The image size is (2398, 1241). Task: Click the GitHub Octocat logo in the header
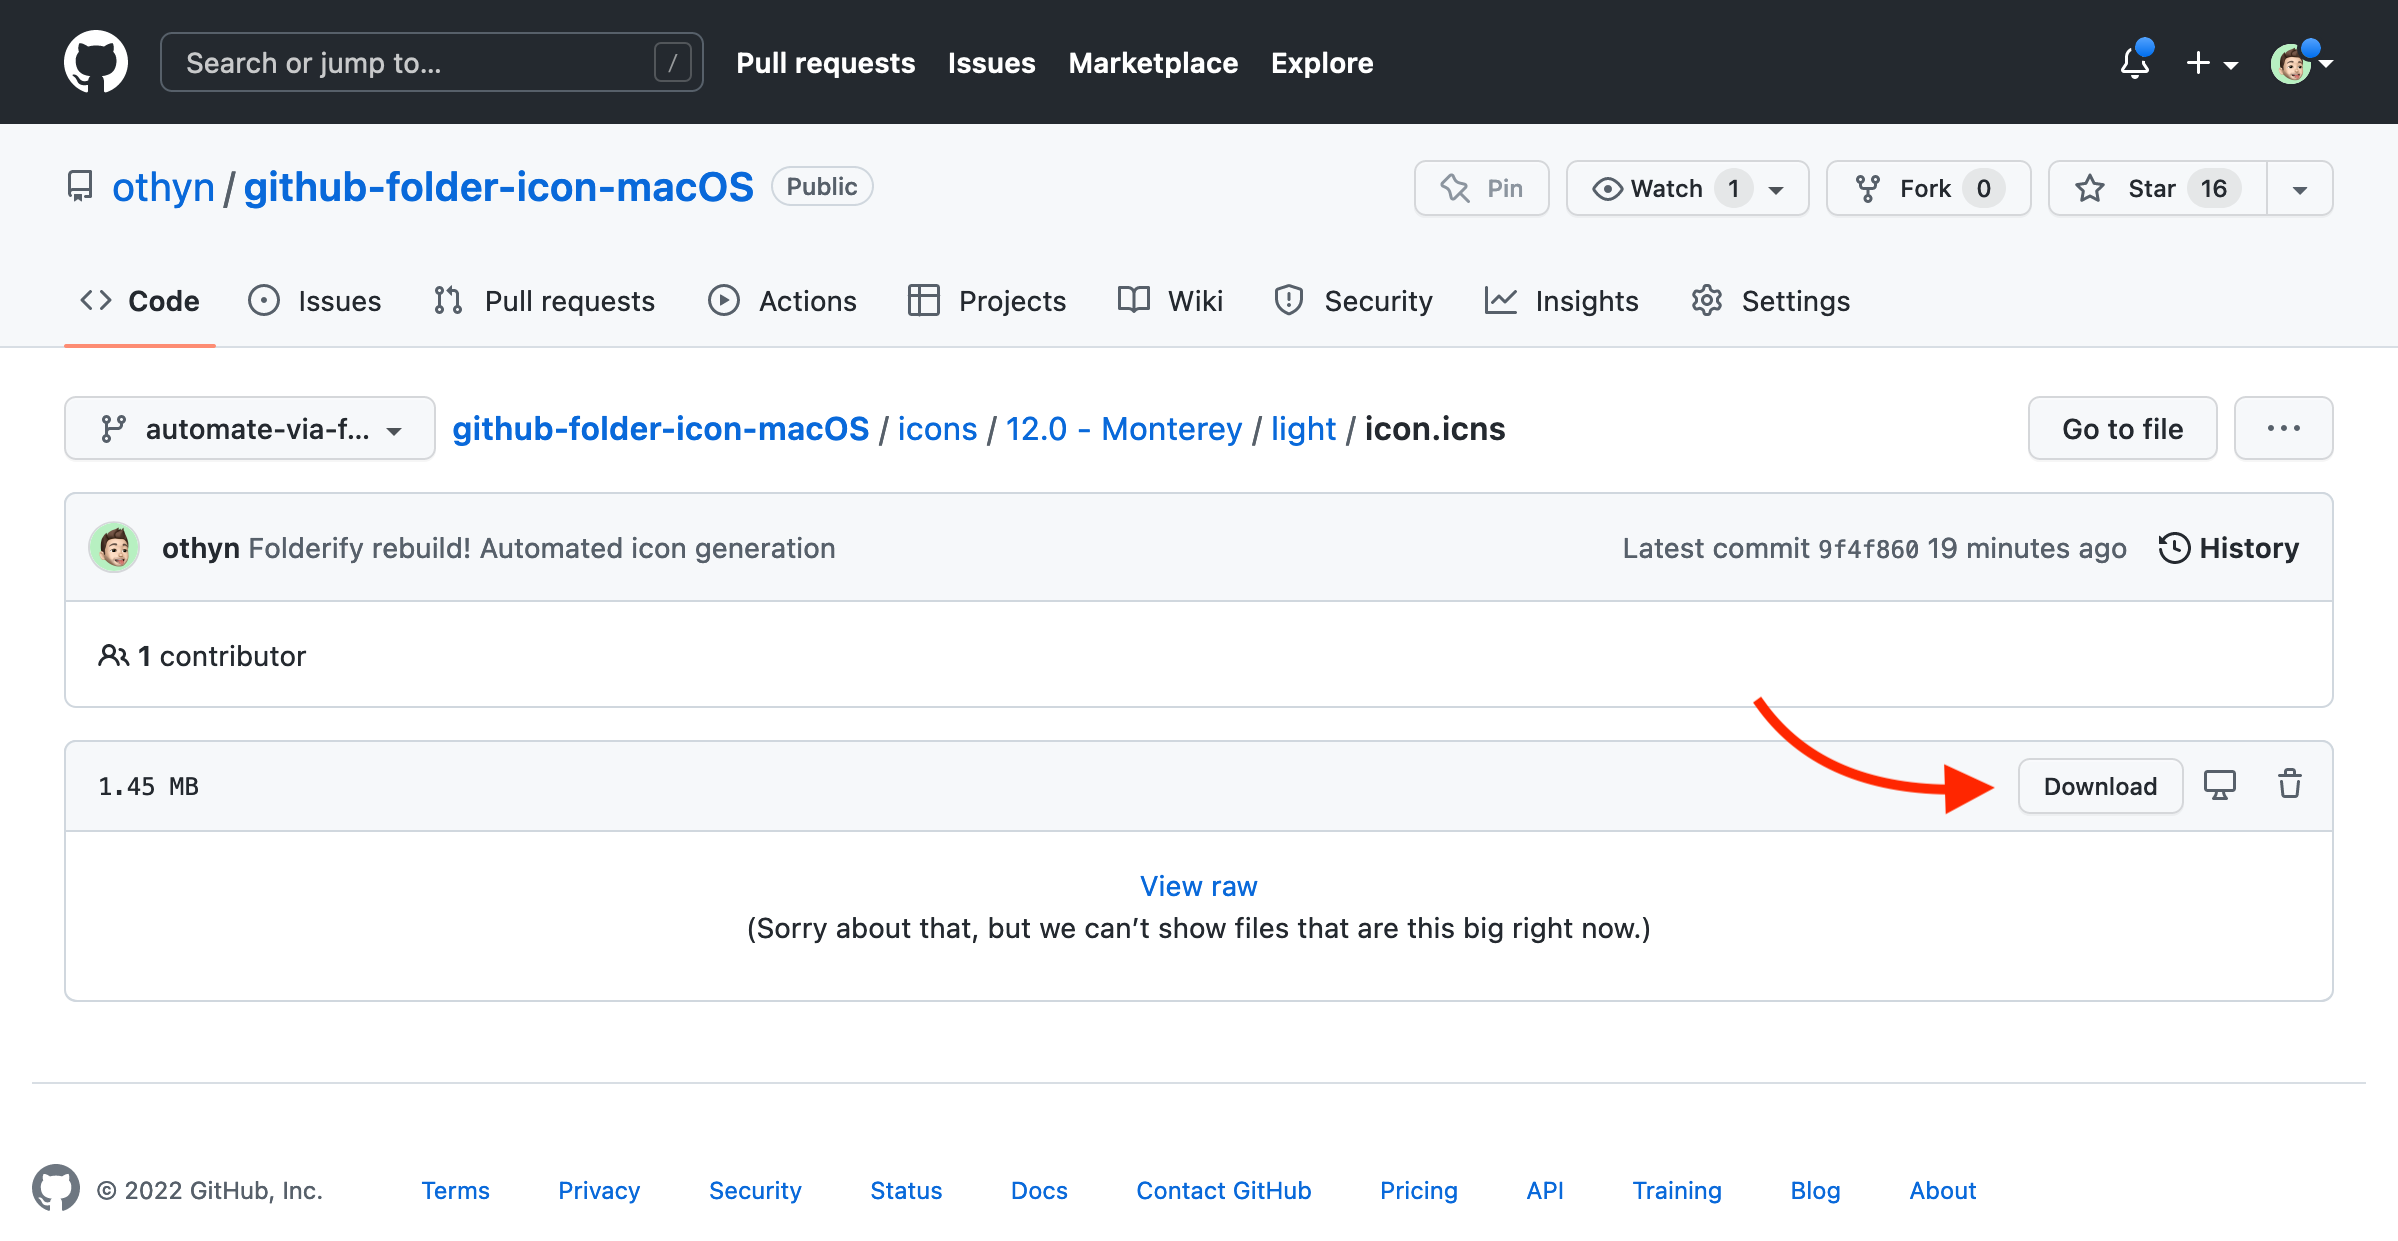[96, 62]
